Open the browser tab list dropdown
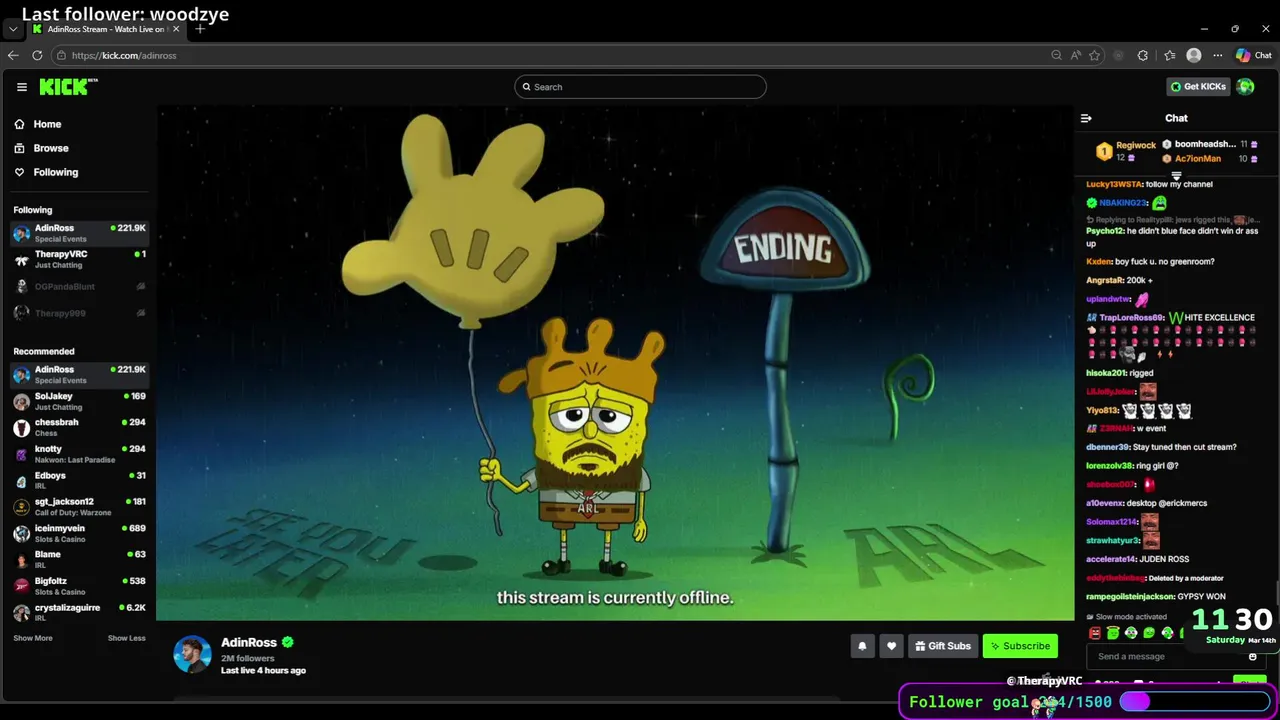The height and width of the screenshot is (720, 1280). [13, 29]
